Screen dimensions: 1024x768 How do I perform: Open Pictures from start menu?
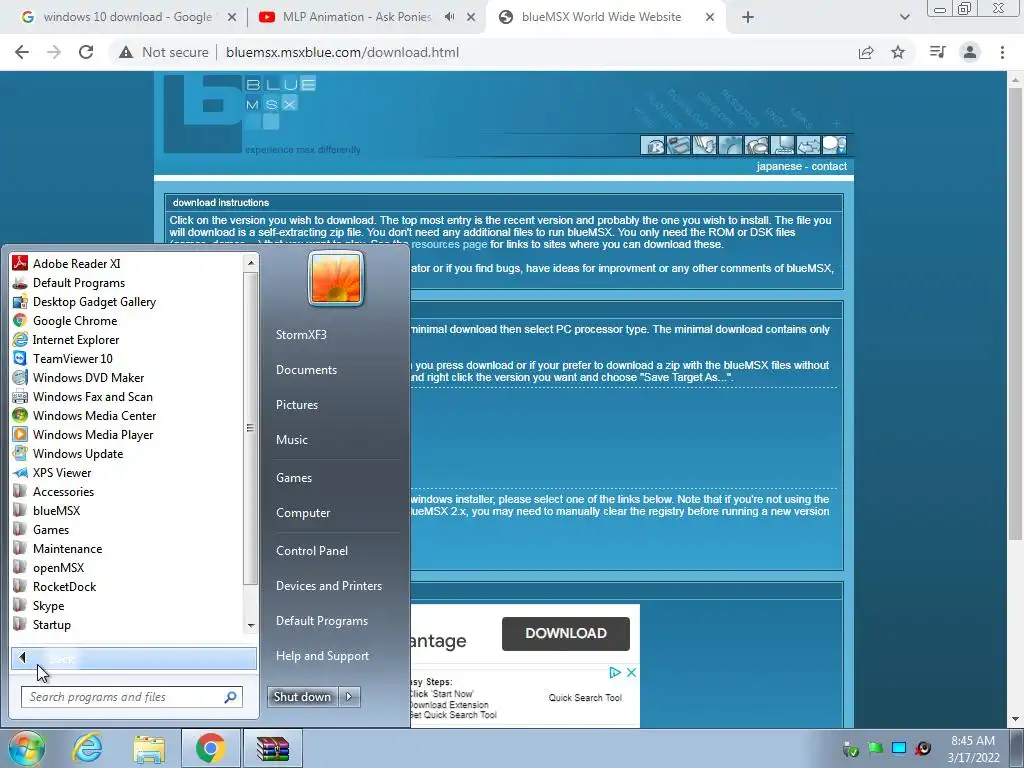[x=296, y=405]
